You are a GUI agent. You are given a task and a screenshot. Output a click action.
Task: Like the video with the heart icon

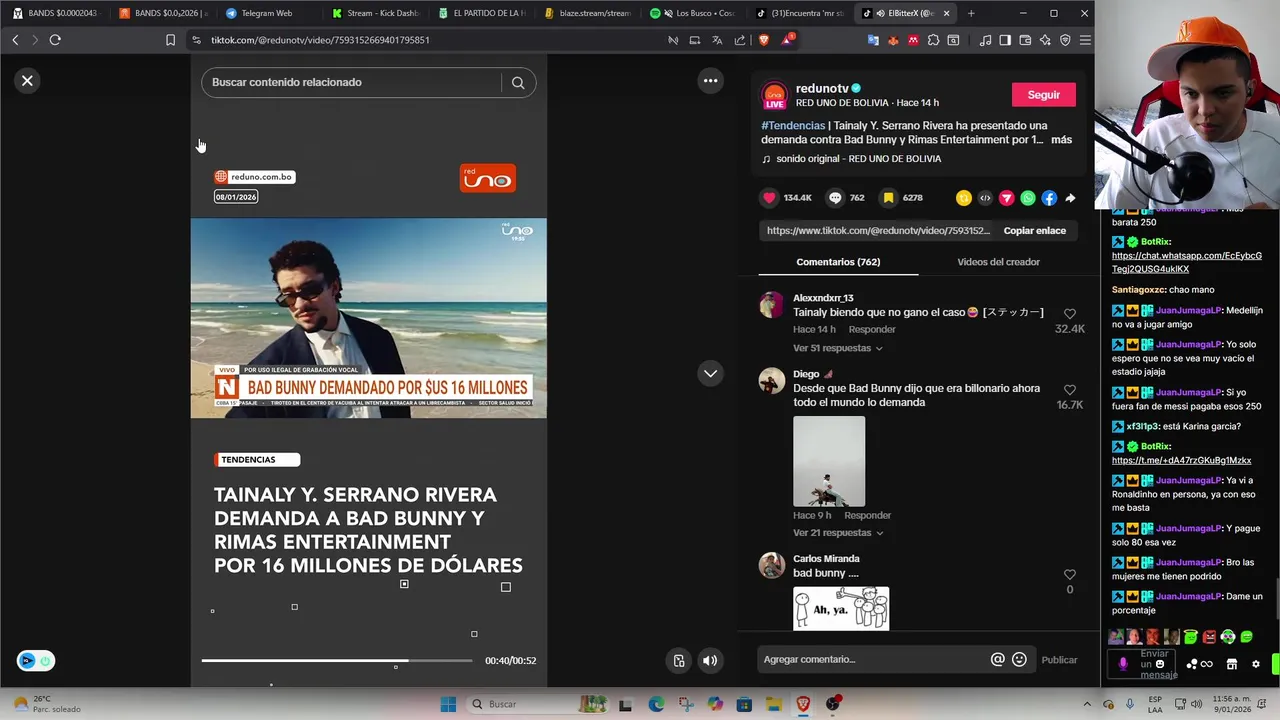[x=769, y=198]
